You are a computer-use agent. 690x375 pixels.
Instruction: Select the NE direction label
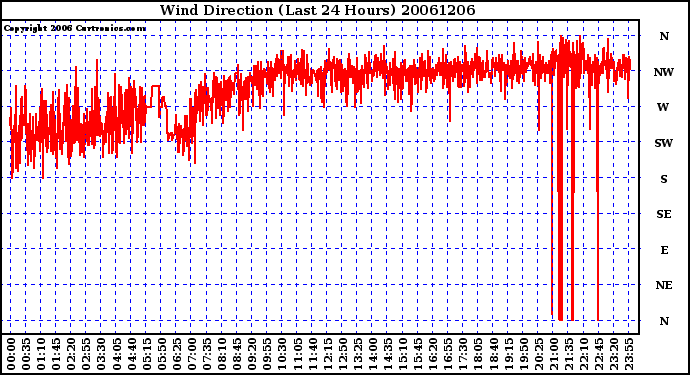664,286
